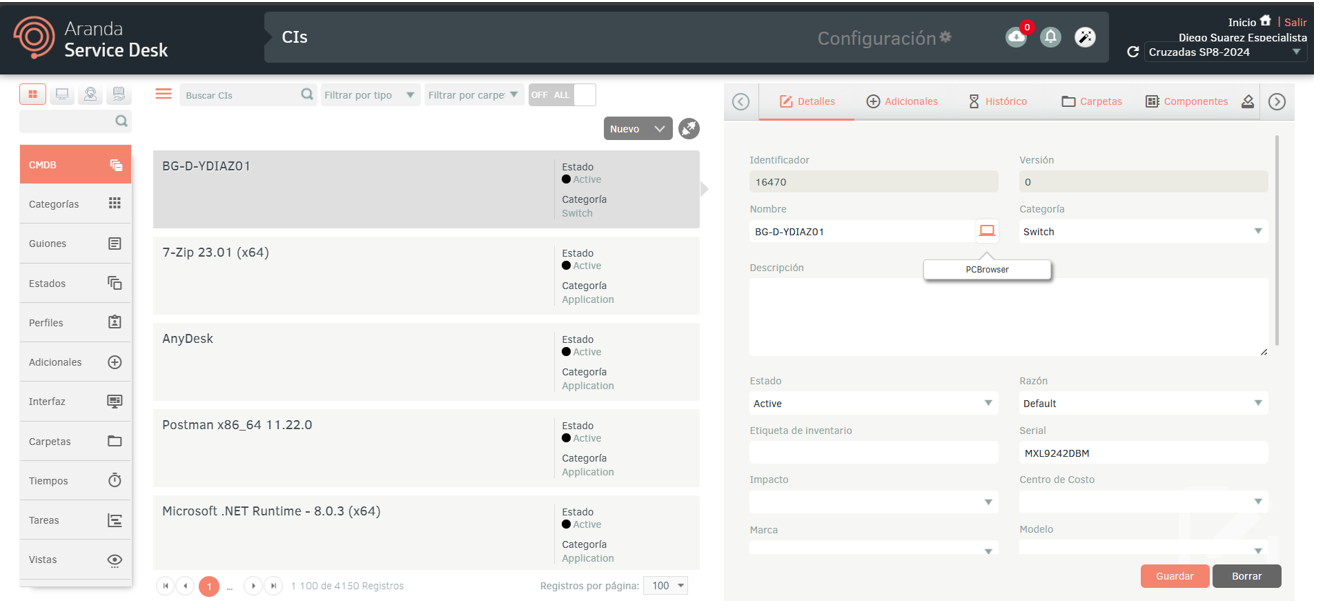Select the grid view icon above sidebar

33,94
